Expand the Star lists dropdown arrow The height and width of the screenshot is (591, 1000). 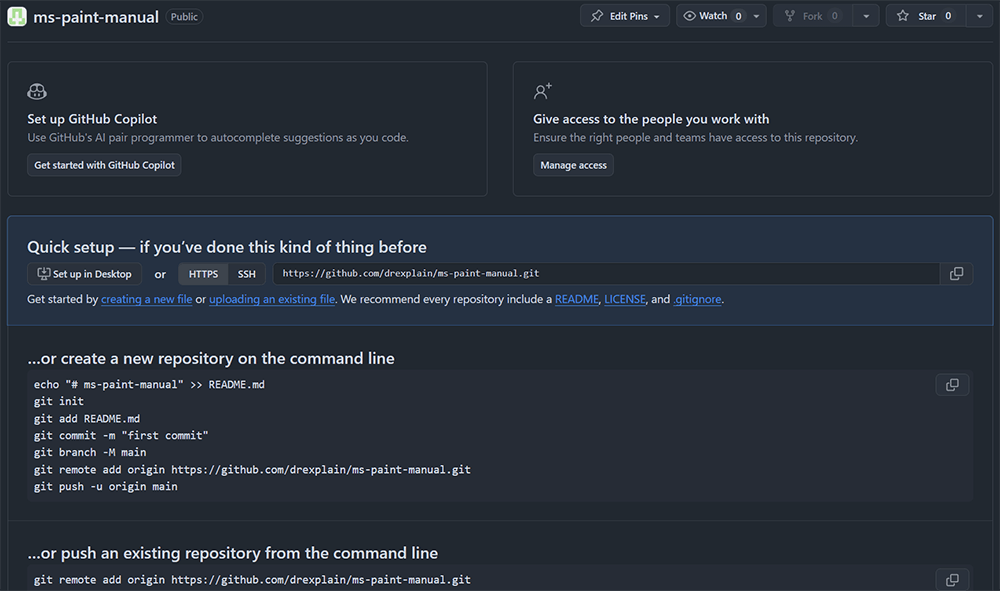click(x=980, y=16)
